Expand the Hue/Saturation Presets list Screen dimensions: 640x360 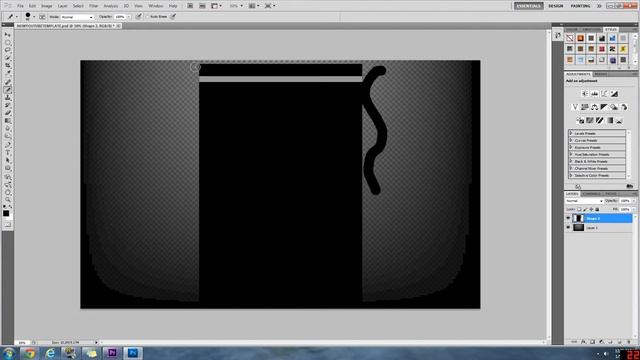pyautogui.click(x=571, y=154)
